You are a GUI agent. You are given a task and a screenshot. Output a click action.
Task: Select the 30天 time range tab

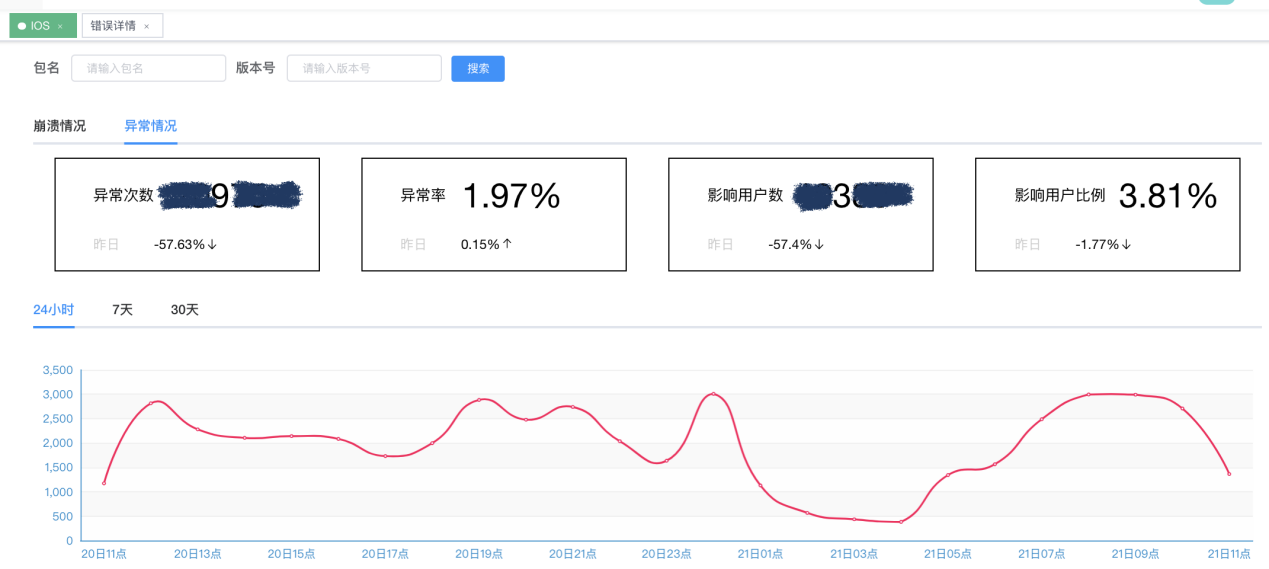(185, 310)
